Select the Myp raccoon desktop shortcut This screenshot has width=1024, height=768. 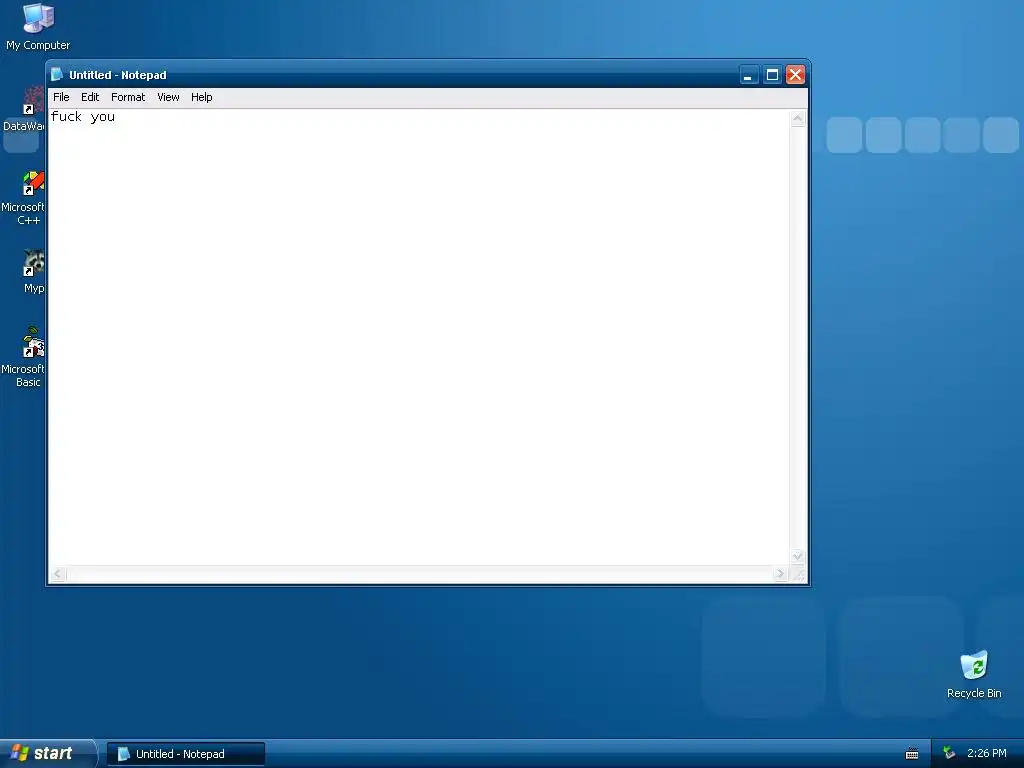click(x=33, y=272)
